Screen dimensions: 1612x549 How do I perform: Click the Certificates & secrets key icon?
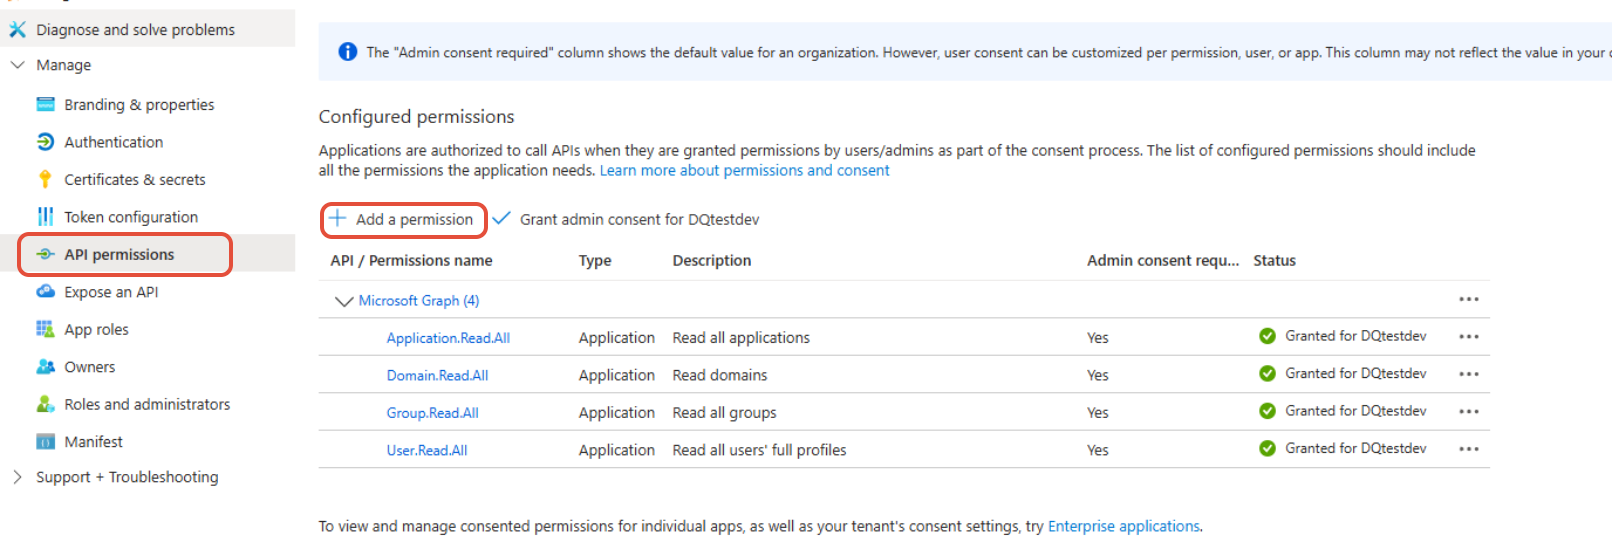[45, 179]
